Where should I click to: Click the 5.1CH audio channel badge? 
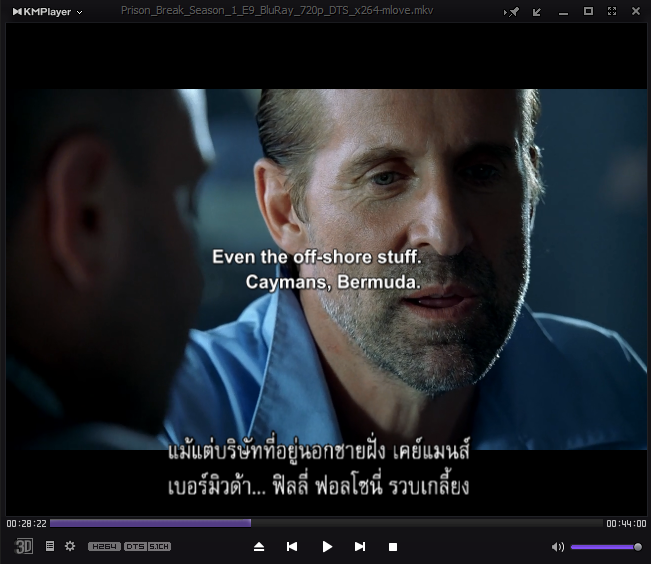159,547
